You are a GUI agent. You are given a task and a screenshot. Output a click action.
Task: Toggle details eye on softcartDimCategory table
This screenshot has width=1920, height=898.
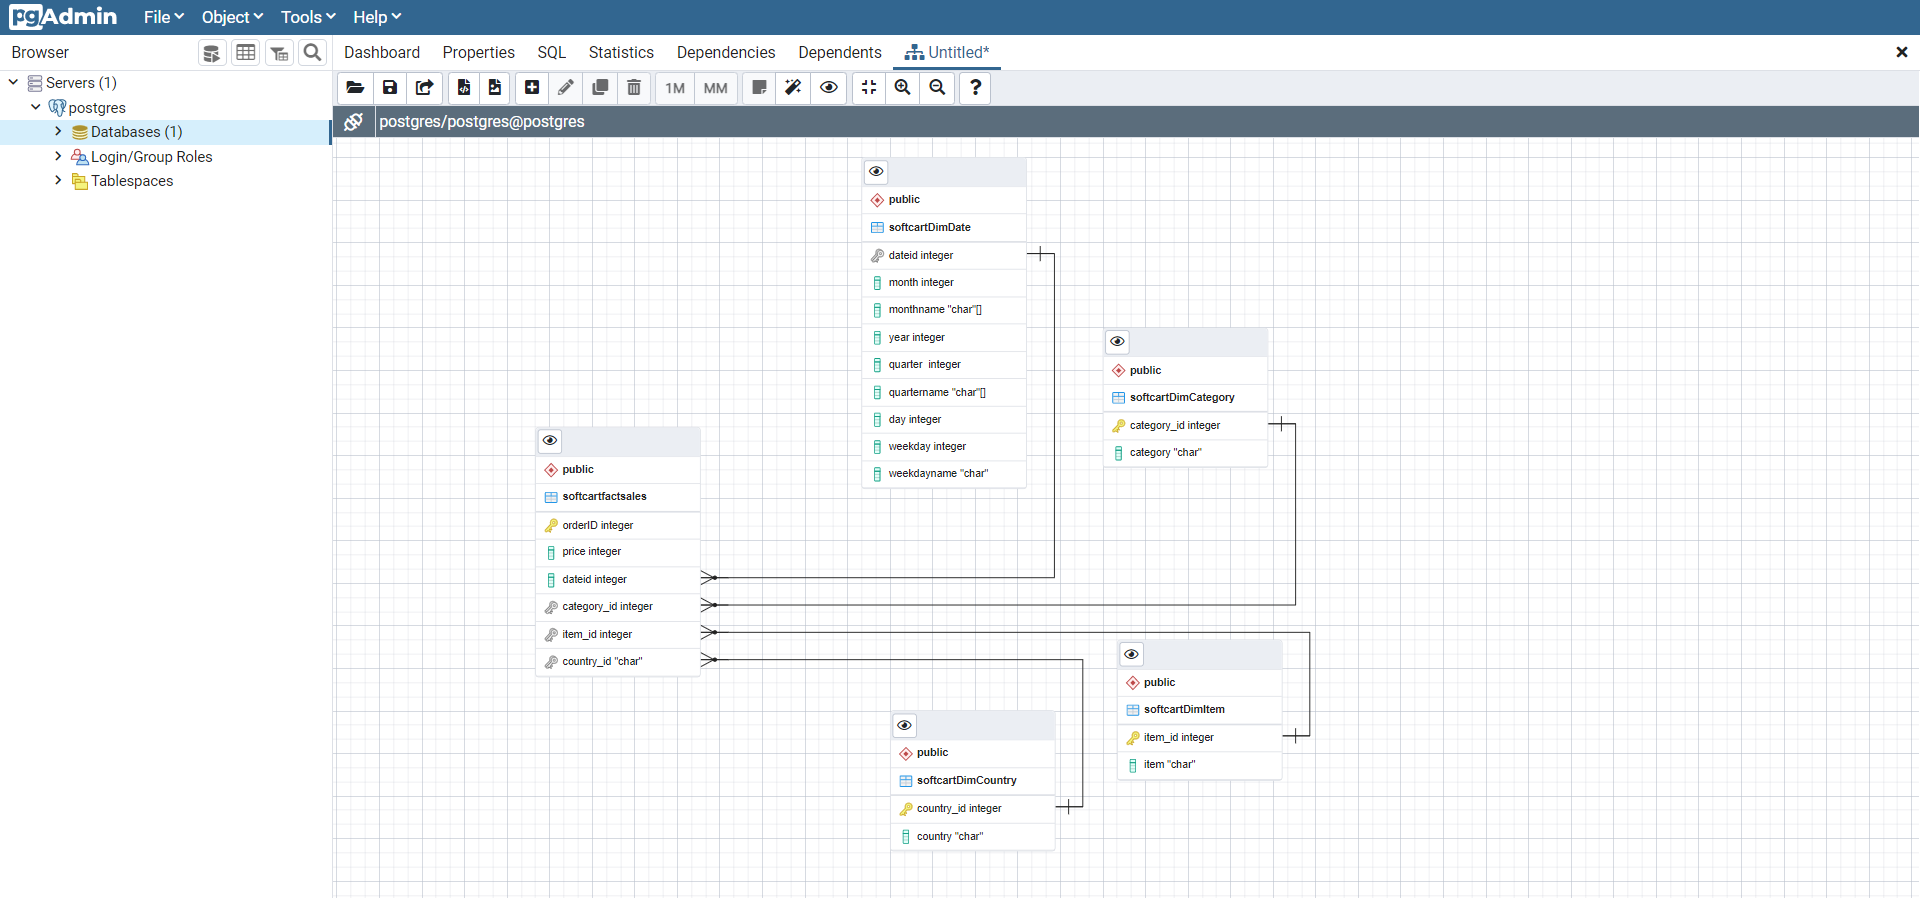coord(1117,342)
